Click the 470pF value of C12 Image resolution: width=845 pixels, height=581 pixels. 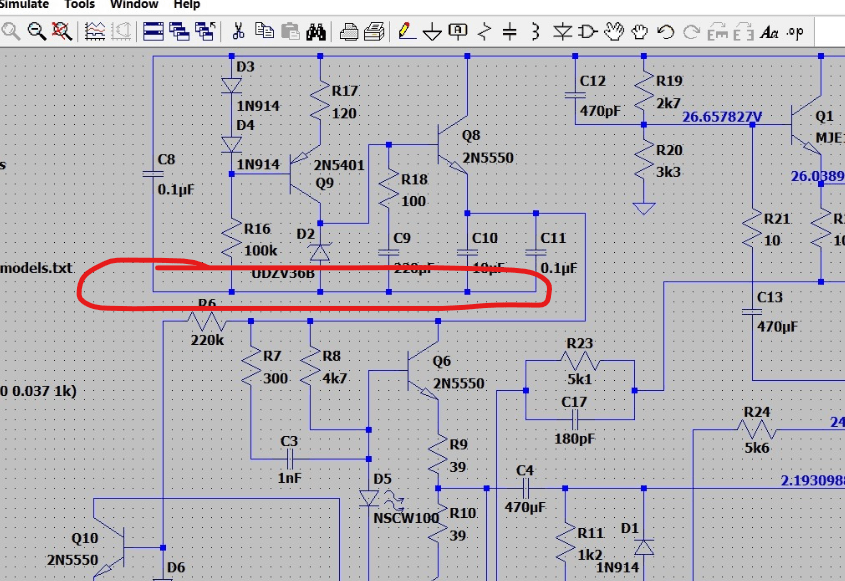pyautogui.click(x=600, y=110)
